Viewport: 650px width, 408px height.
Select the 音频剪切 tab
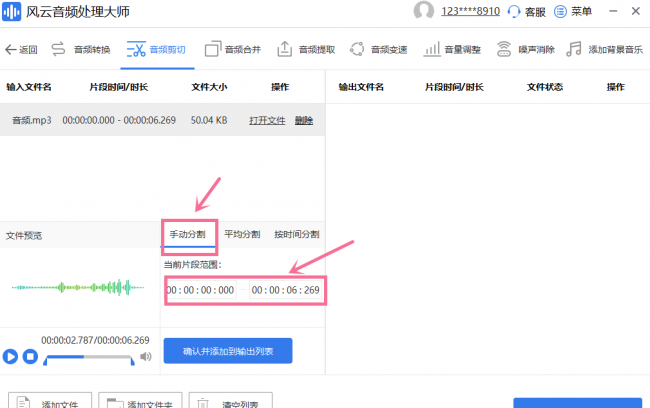[x=156, y=50]
